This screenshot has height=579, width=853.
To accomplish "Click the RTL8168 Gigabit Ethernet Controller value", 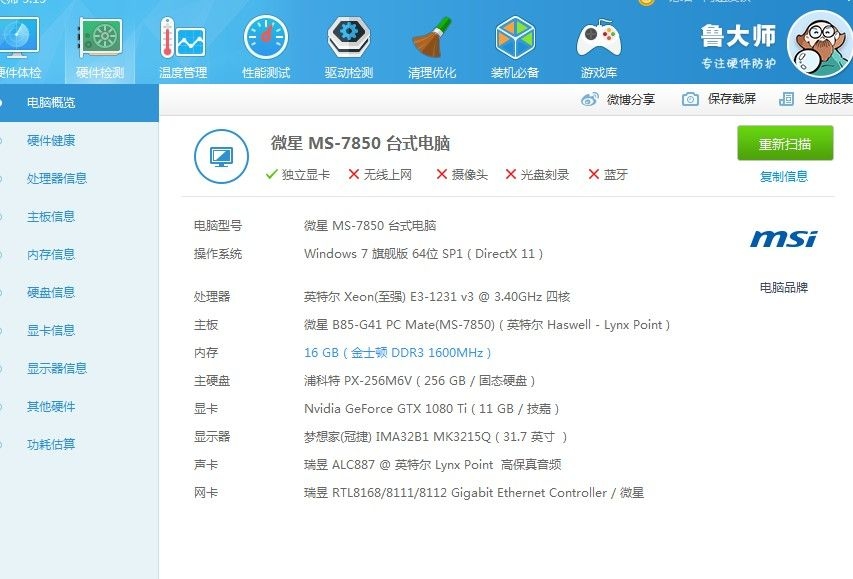I will [474, 493].
